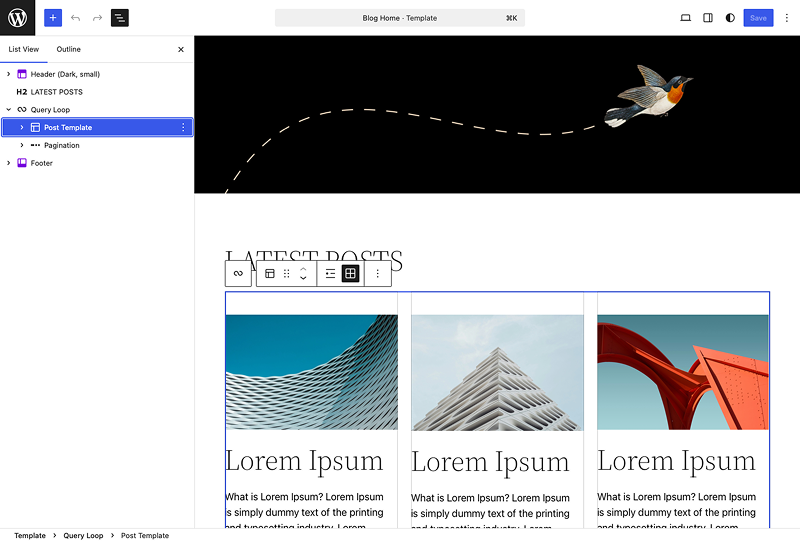This screenshot has width=800, height=542.
Task: Undo the last change
Action: pyautogui.click(x=76, y=18)
